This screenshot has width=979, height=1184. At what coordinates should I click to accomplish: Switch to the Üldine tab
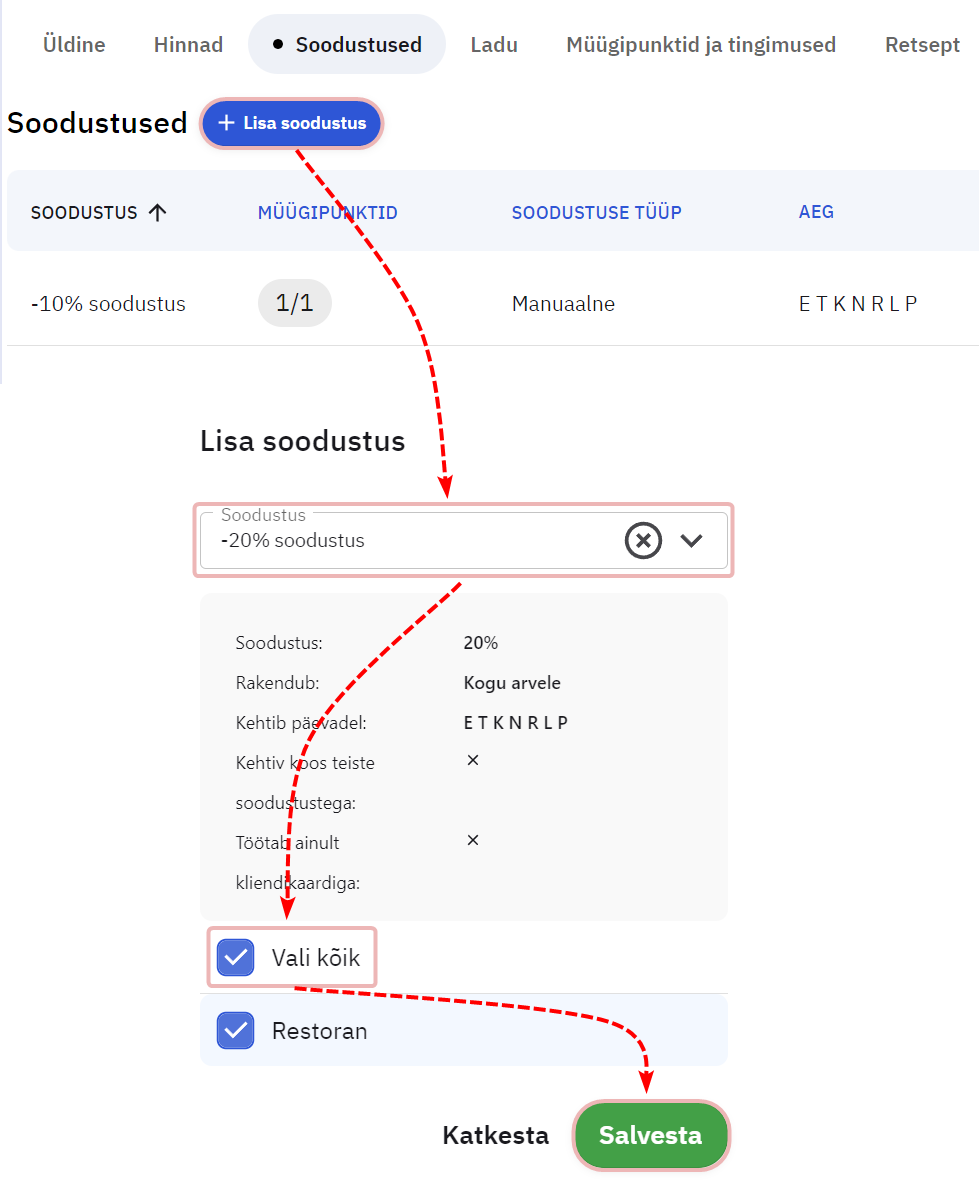pyautogui.click(x=74, y=44)
